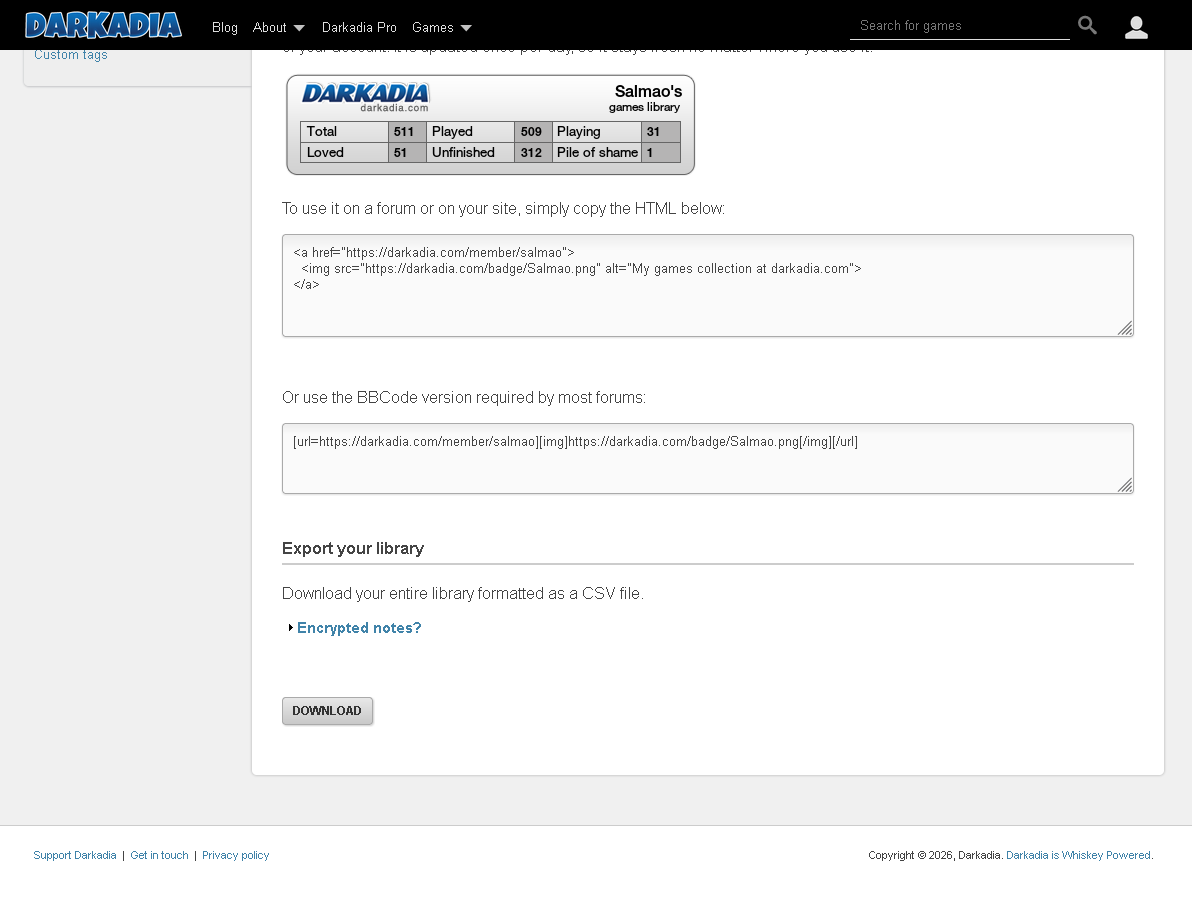Expand the About dropdown menu
Viewport: 1192px width, 918px height.
[x=278, y=27]
